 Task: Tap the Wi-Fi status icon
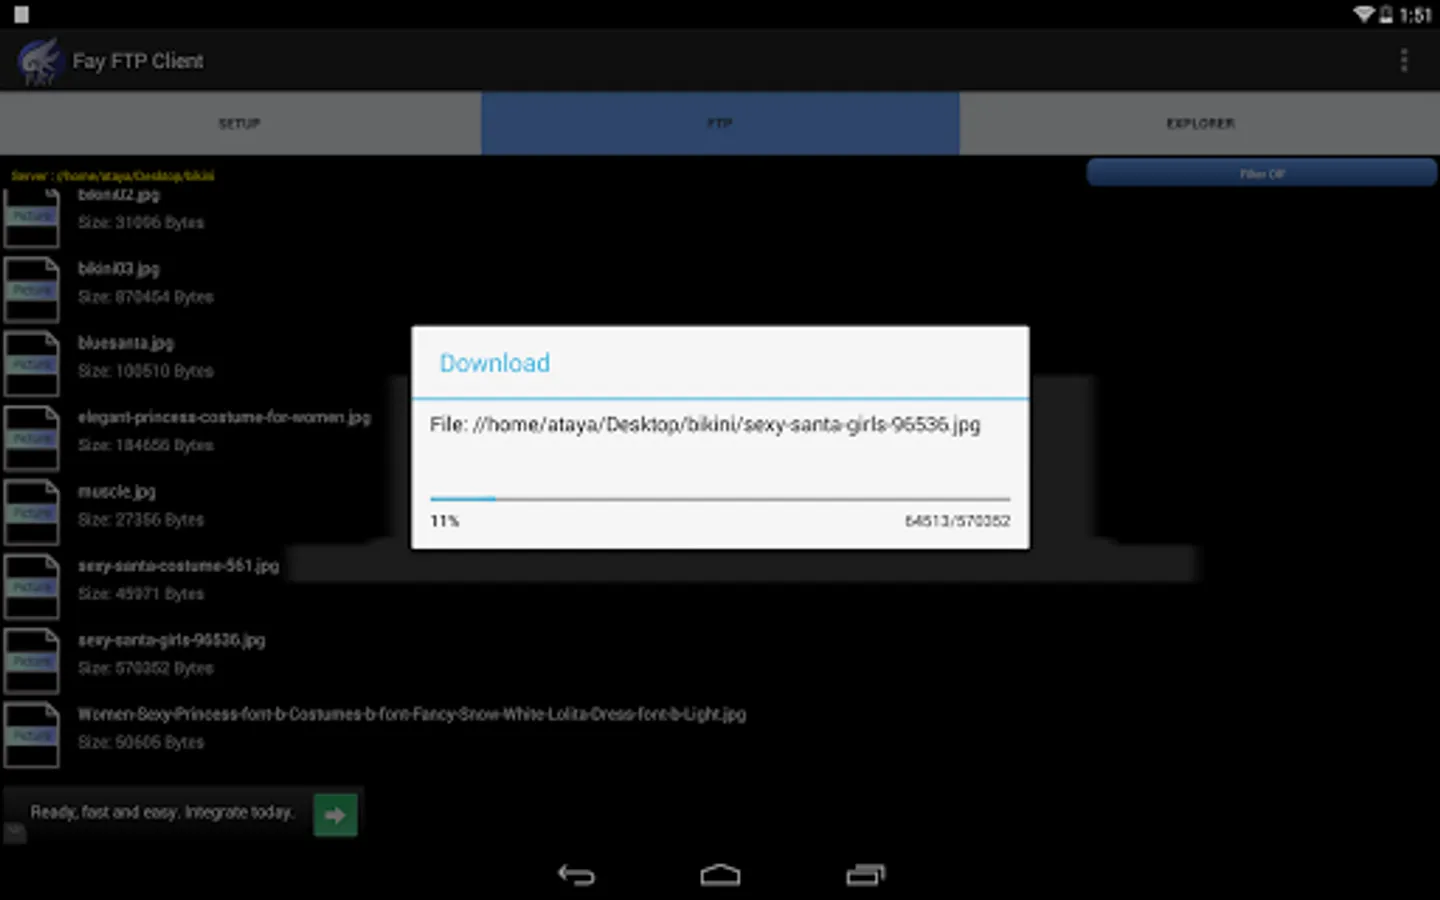coord(1363,14)
